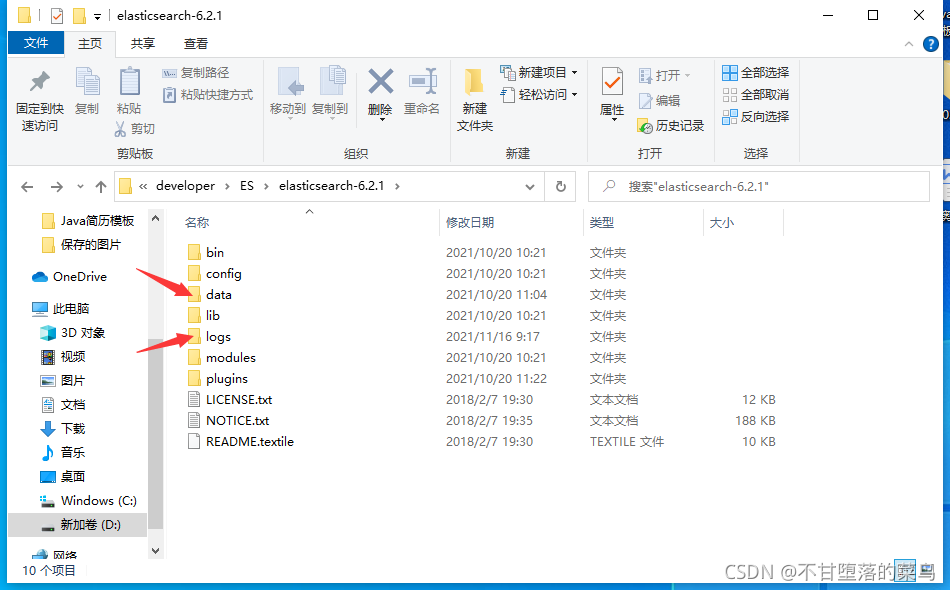This screenshot has height=590, width=950.
Task: Click Invert selection in ribbon
Action: click(x=756, y=116)
